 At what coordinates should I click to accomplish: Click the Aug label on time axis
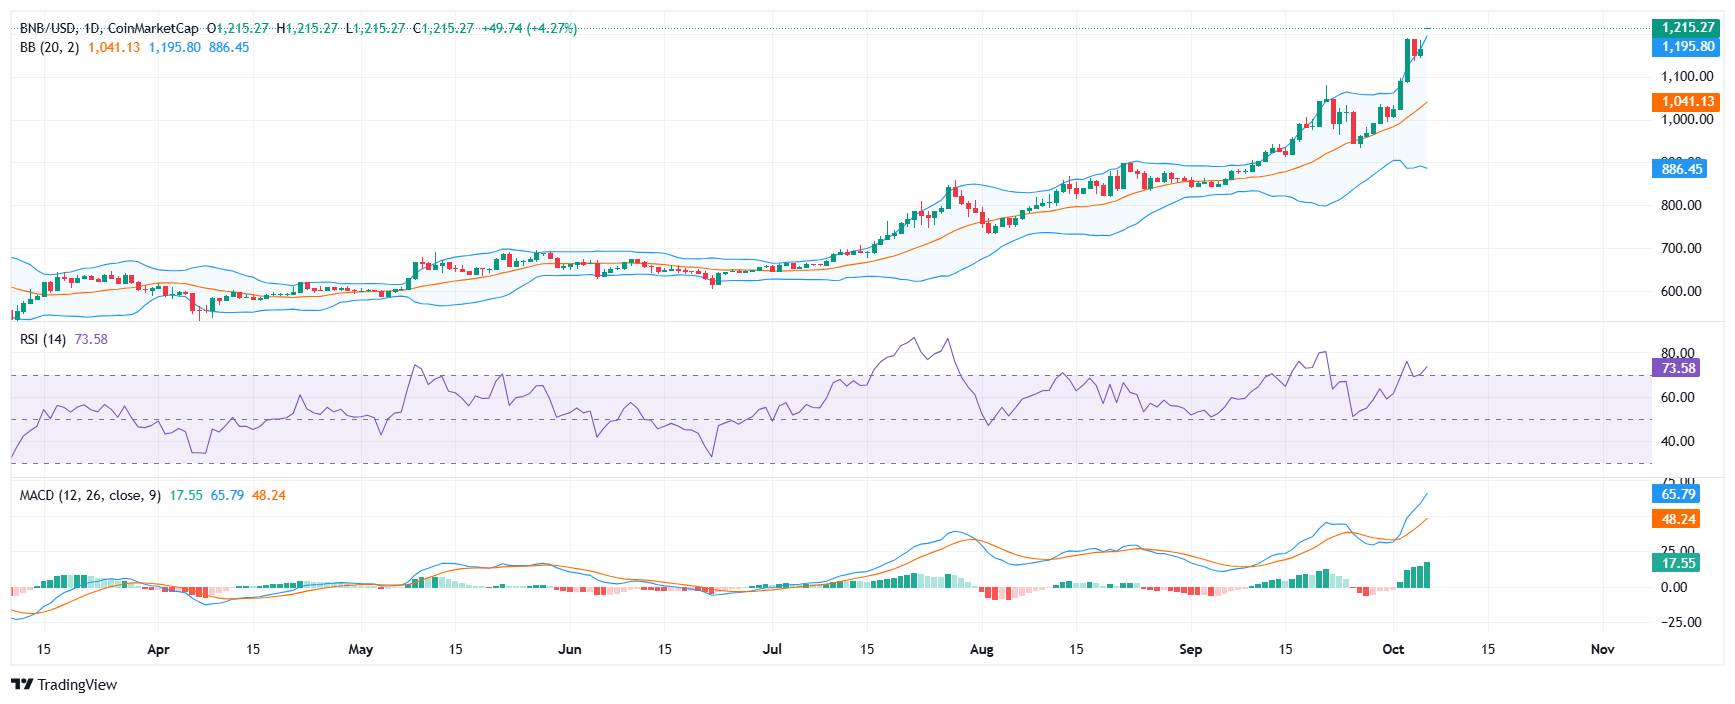coord(982,649)
